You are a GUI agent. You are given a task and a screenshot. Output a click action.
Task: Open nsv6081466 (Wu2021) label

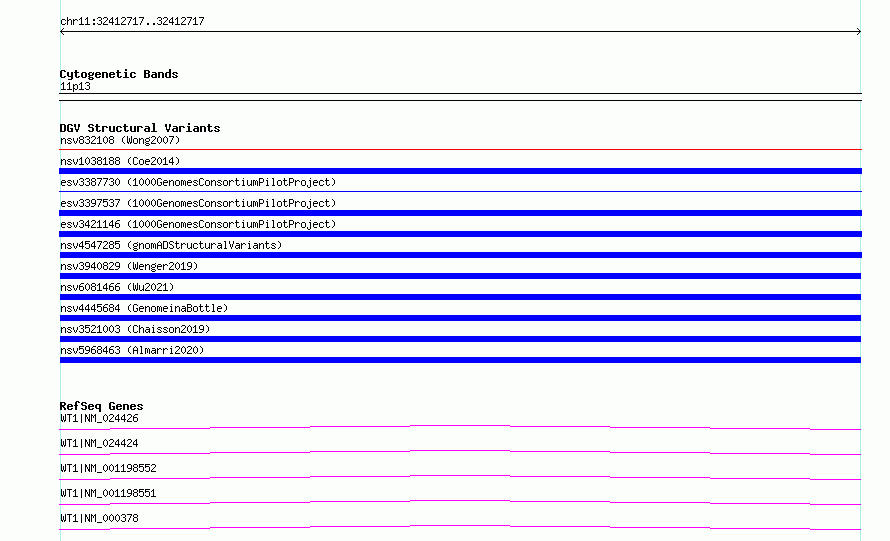click(x=117, y=287)
